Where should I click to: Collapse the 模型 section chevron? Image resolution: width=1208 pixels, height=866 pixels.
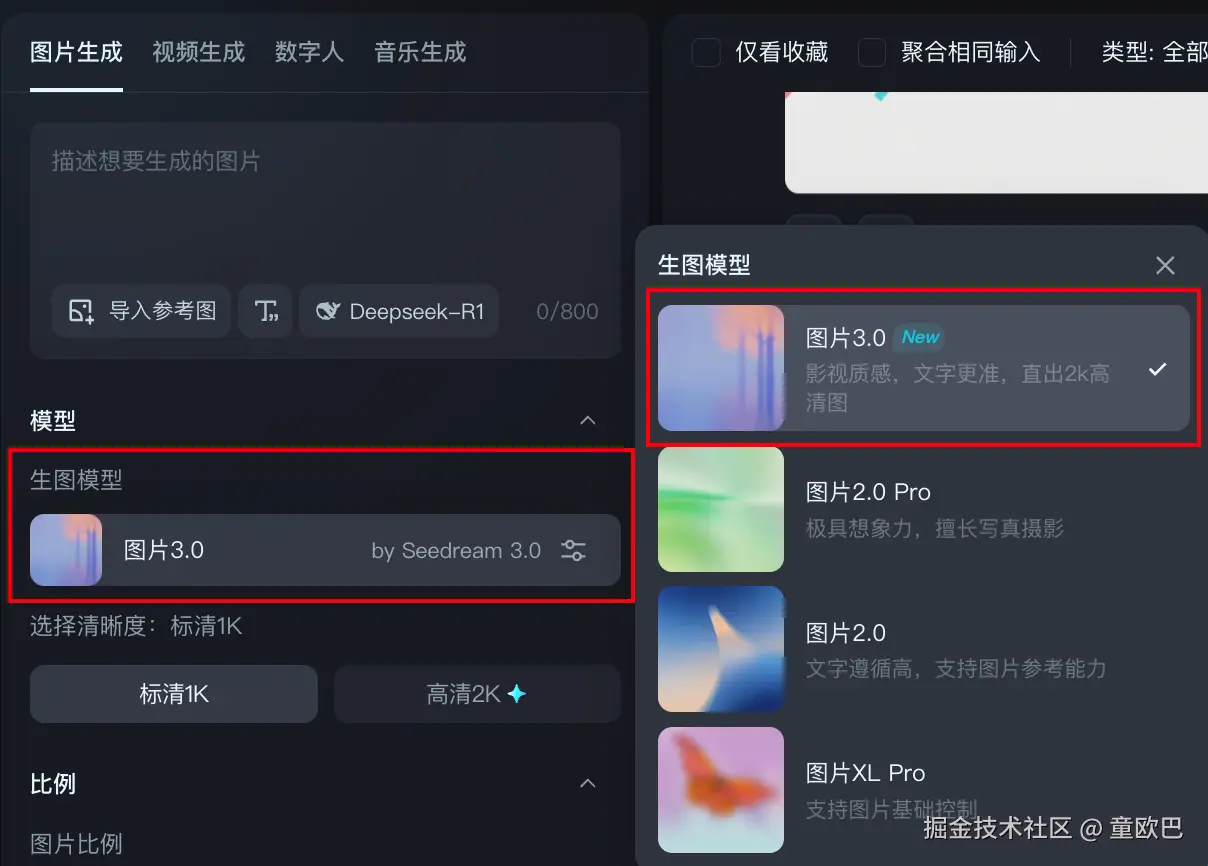pos(588,420)
